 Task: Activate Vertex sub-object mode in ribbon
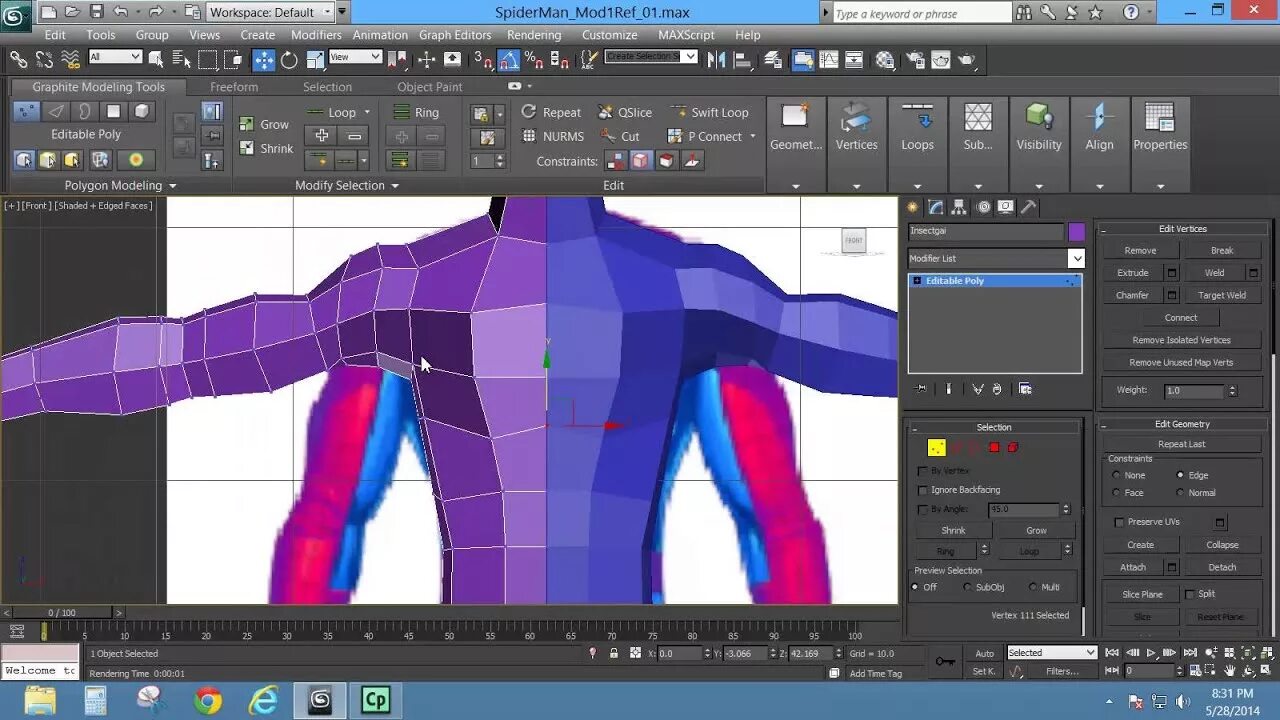[27, 111]
